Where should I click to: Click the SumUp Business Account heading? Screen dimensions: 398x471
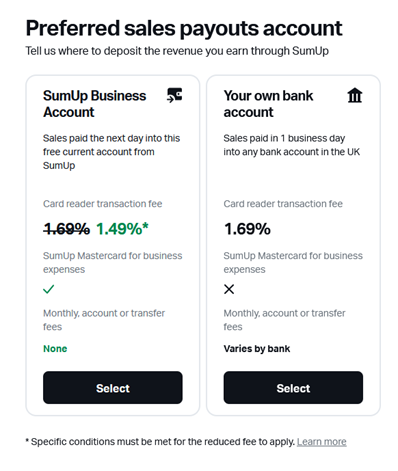click(95, 104)
